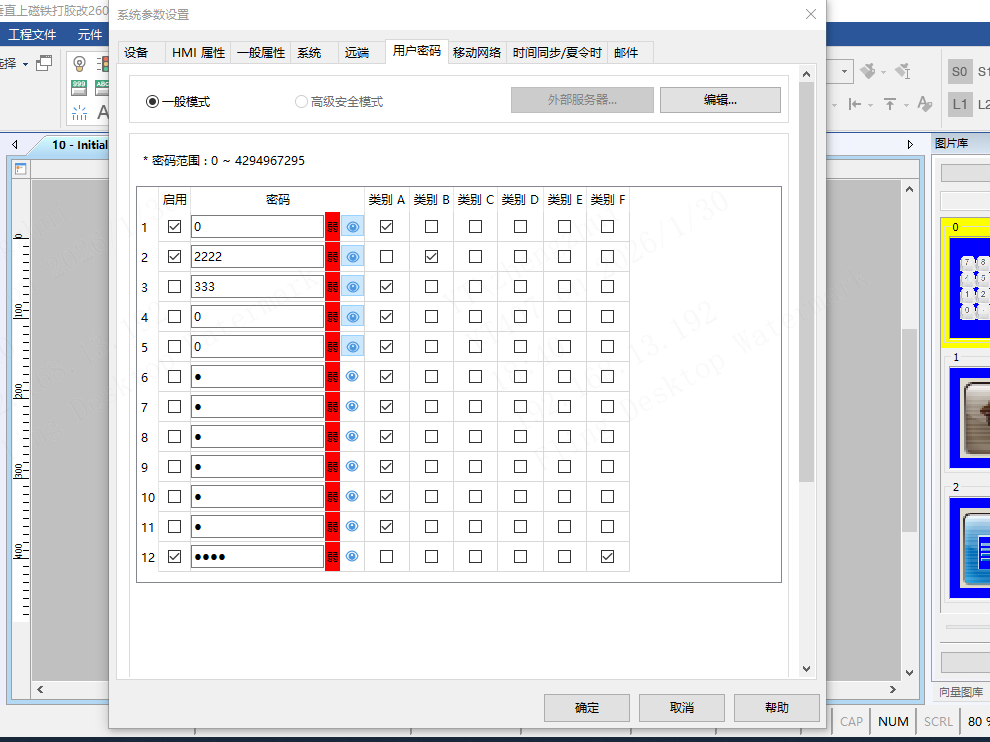Select 一般模式 radio button
The height and width of the screenshot is (742, 990).
[x=153, y=101]
